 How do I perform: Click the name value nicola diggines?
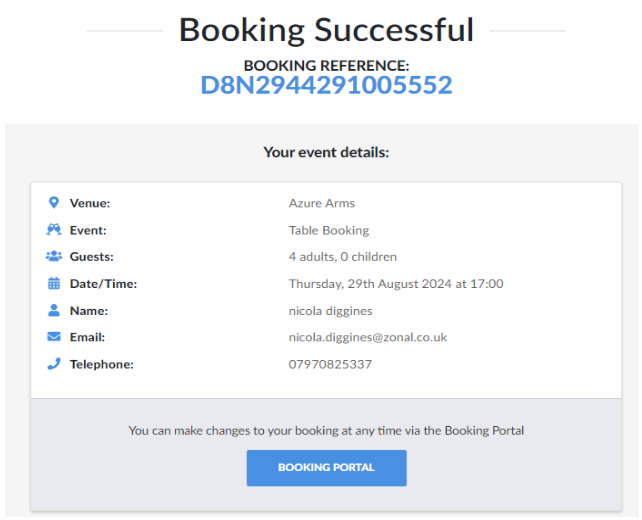pyautogui.click(x=330, y=311)
